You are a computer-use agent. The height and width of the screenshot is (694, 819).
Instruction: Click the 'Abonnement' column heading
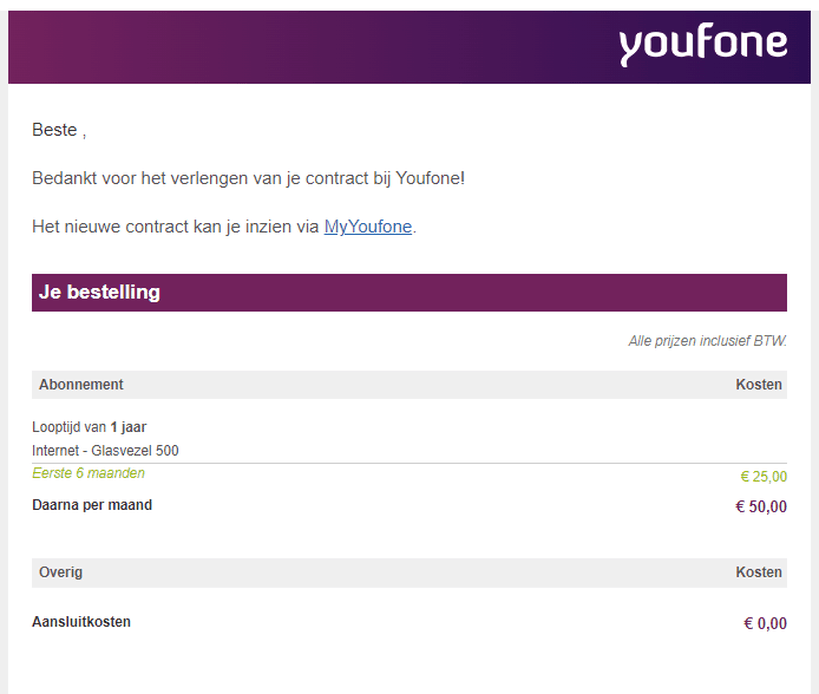[x=81, y=385]
